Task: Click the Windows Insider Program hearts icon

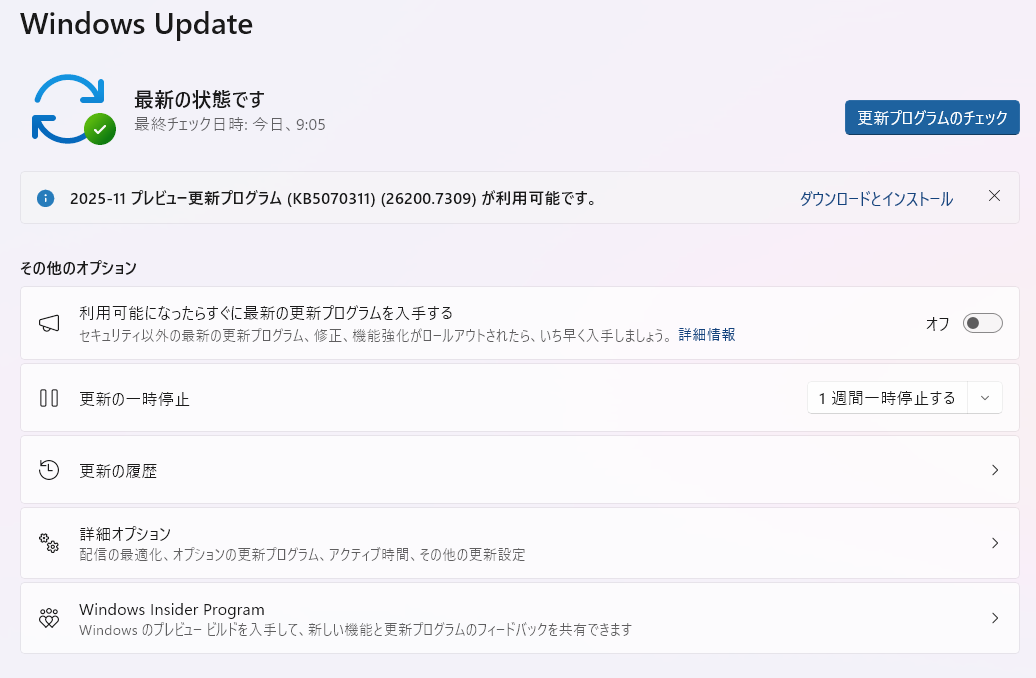Action: [x=49, y=618]
